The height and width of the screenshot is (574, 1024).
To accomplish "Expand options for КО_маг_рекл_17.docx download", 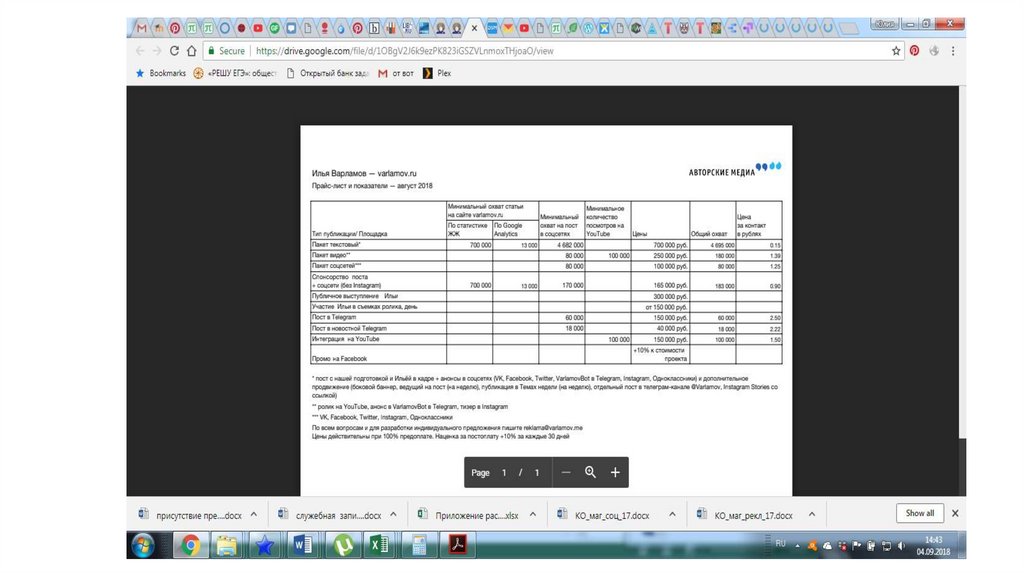I will (x=812, y=515).
